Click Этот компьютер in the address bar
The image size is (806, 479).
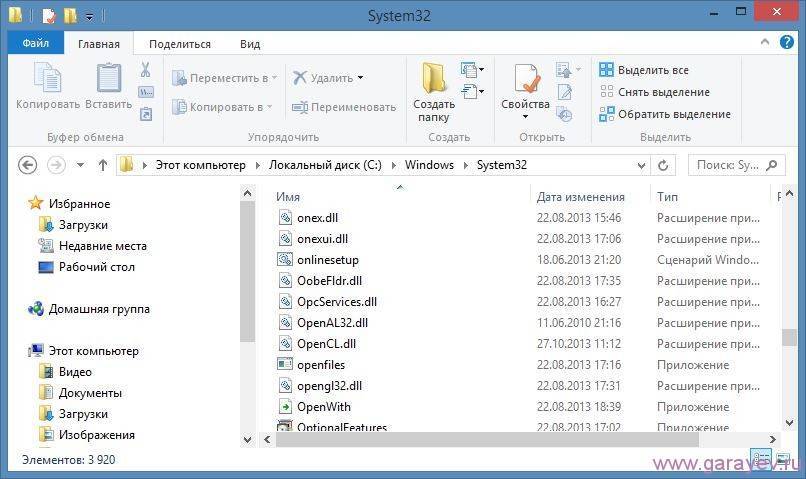[x=200, y=165]
